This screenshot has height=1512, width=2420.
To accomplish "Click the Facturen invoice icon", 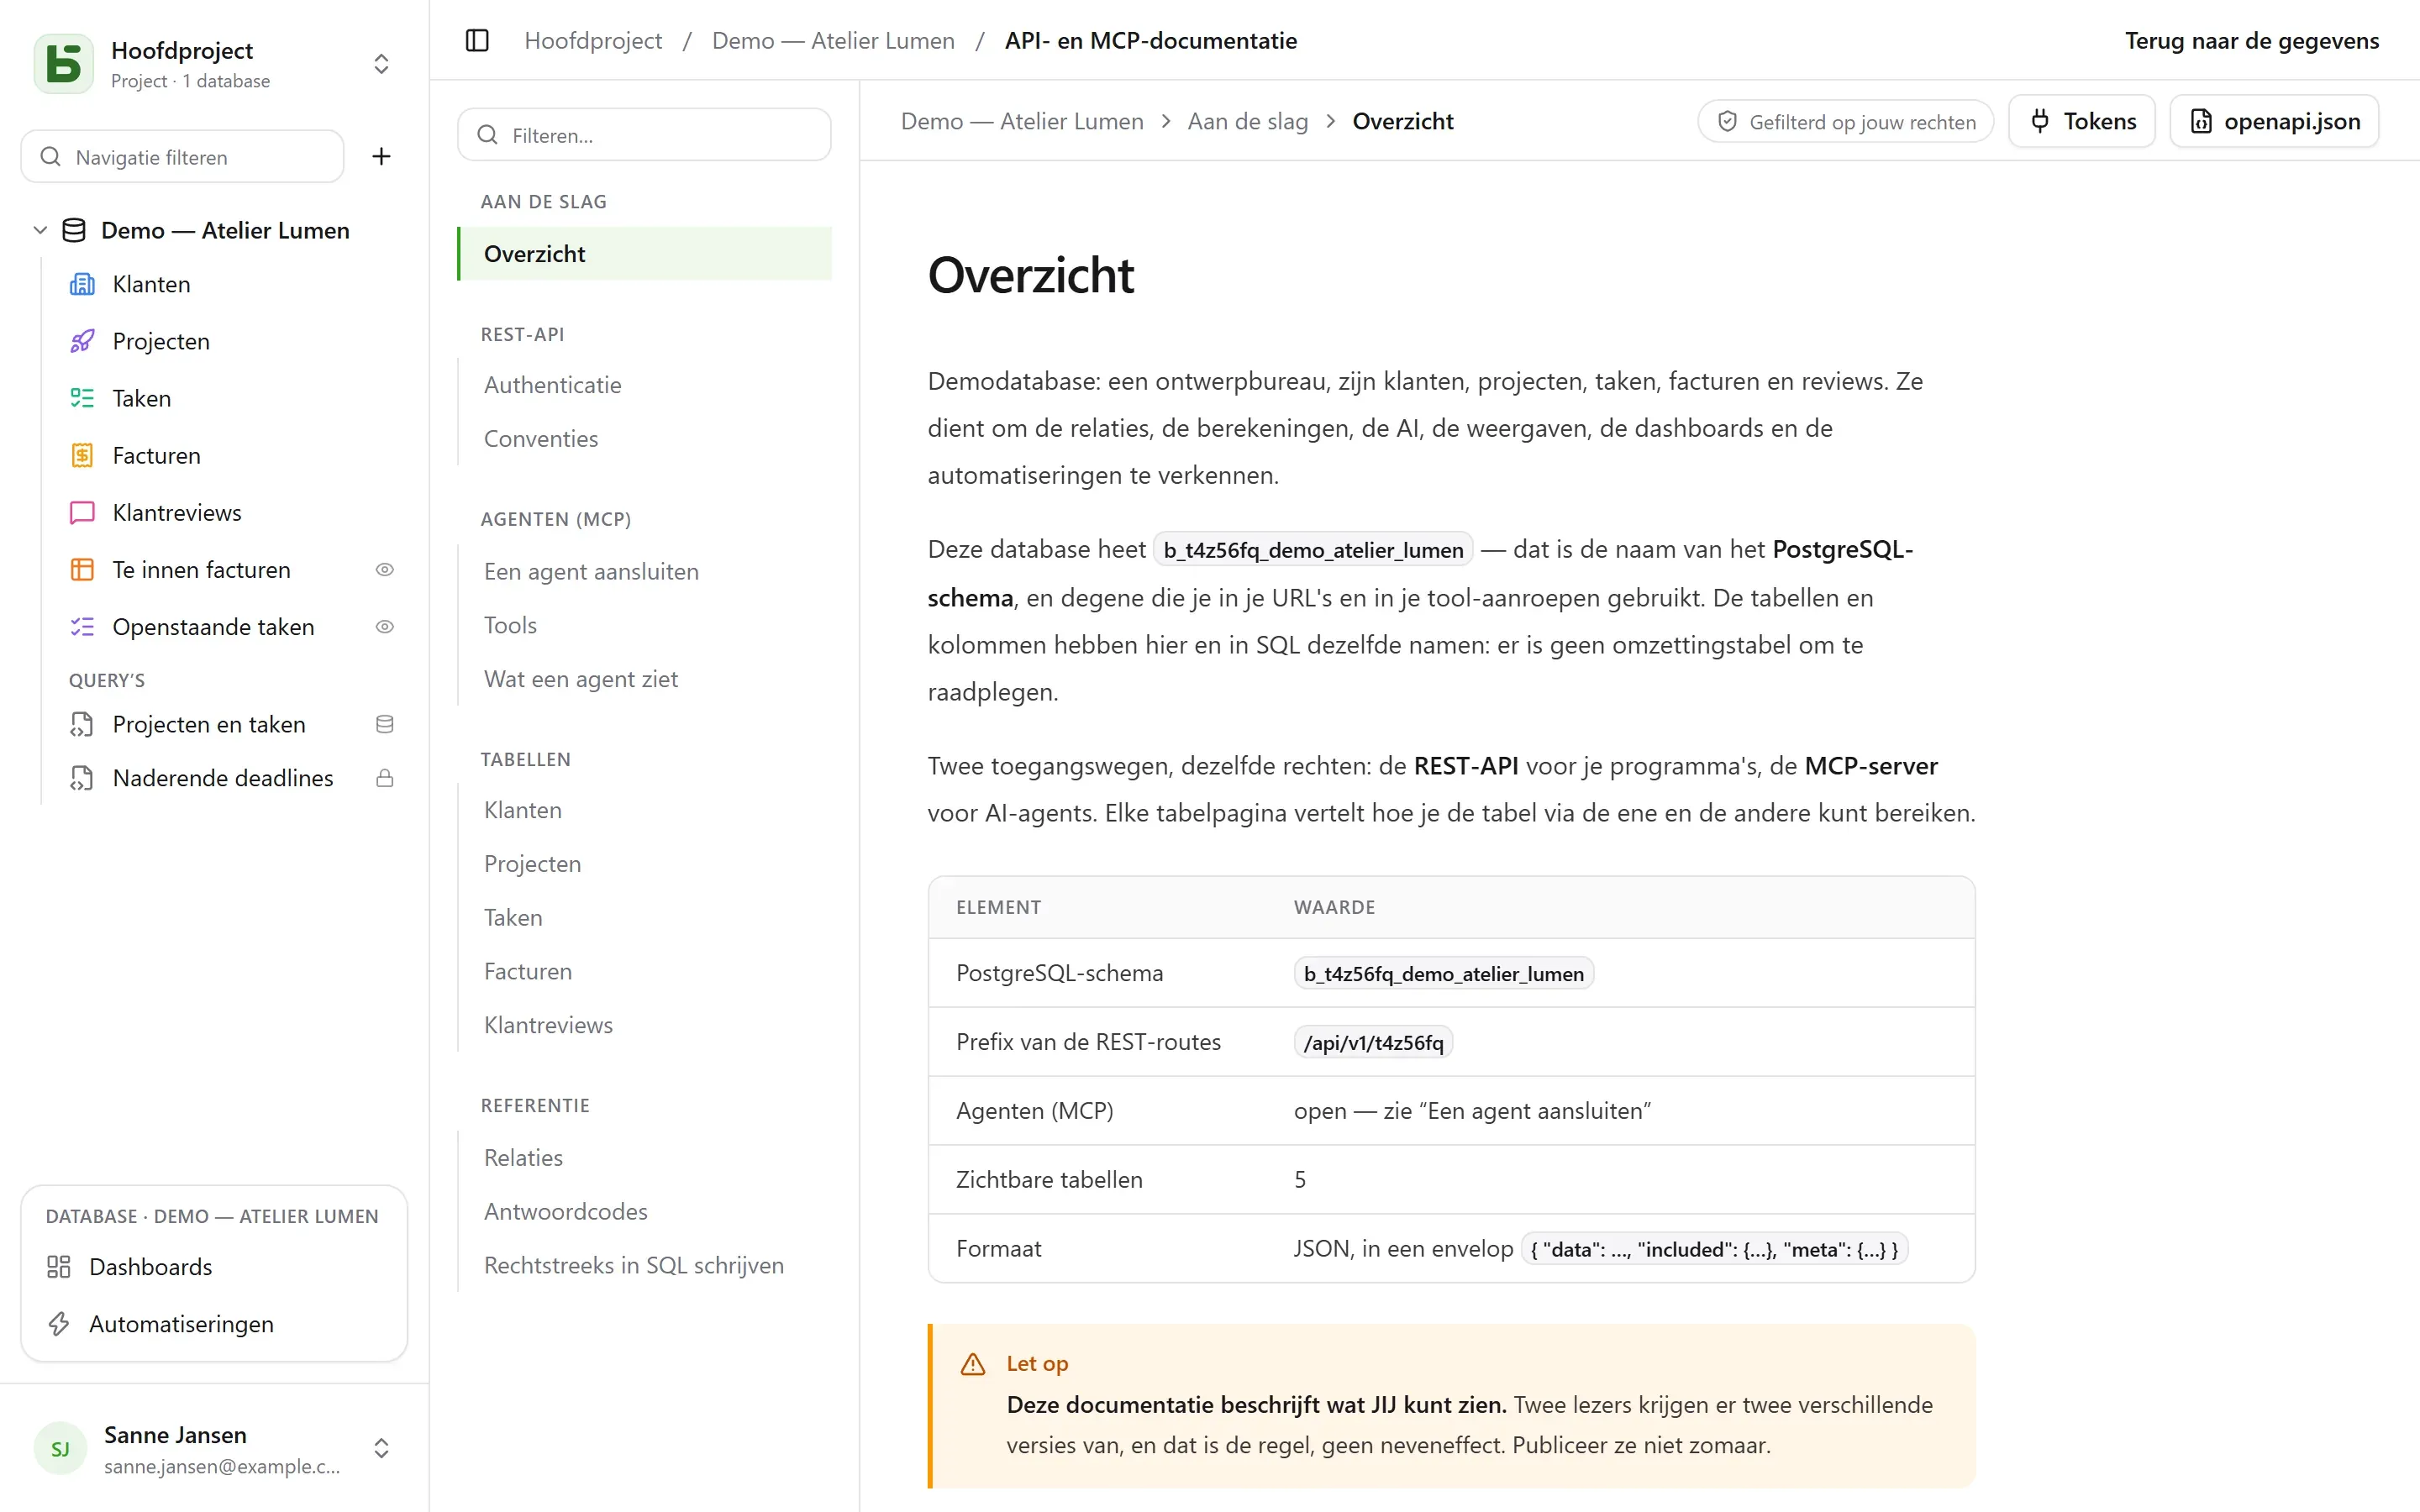I will 82,456.
